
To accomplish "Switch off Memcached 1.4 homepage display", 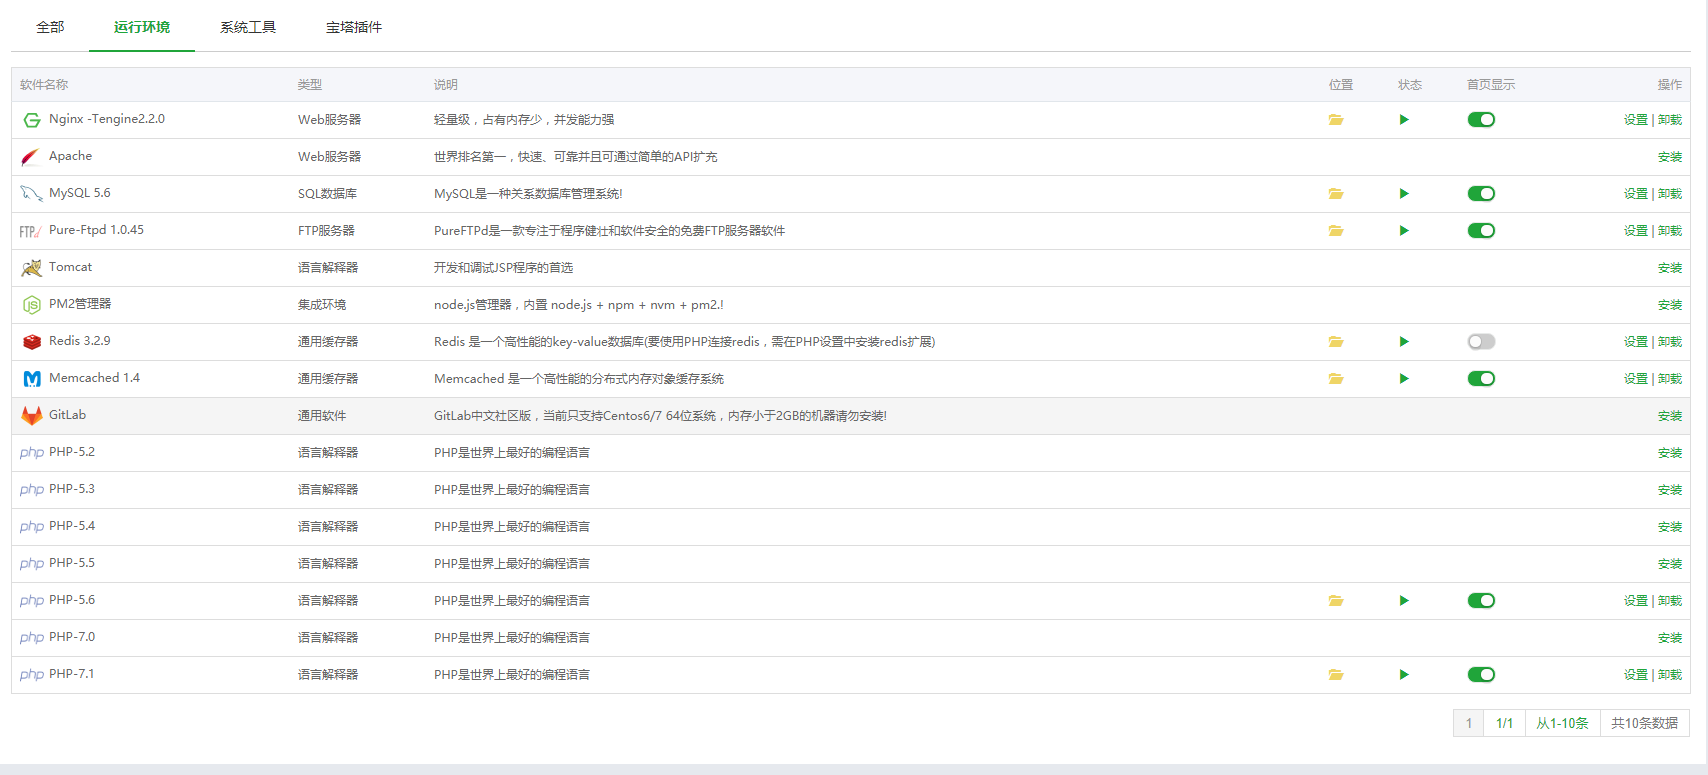I will tap(1481, 379).
